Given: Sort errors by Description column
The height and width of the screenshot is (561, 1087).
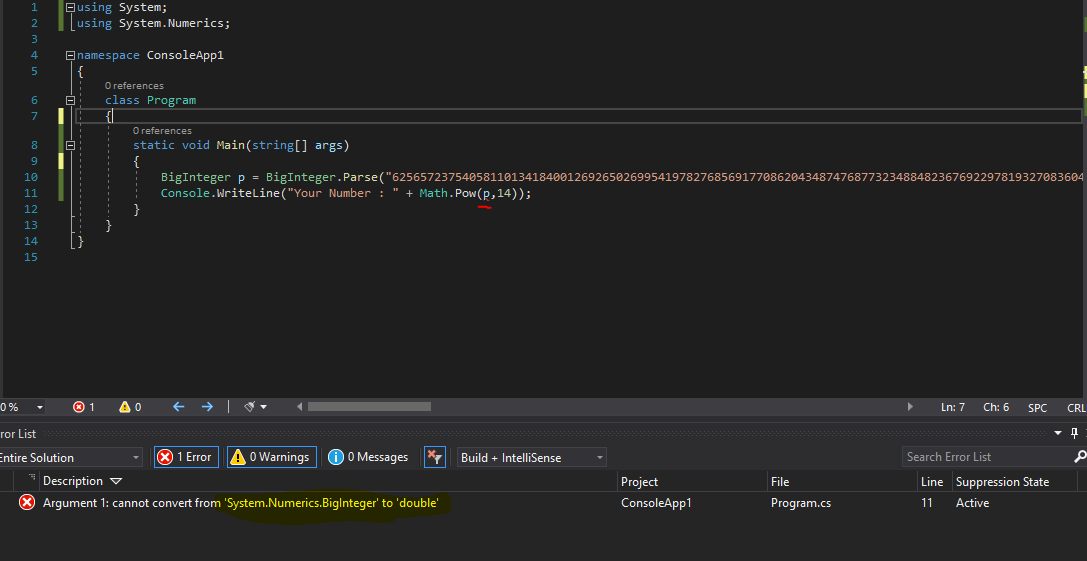Looking at the screenshot, I should [x=73, y=481].
